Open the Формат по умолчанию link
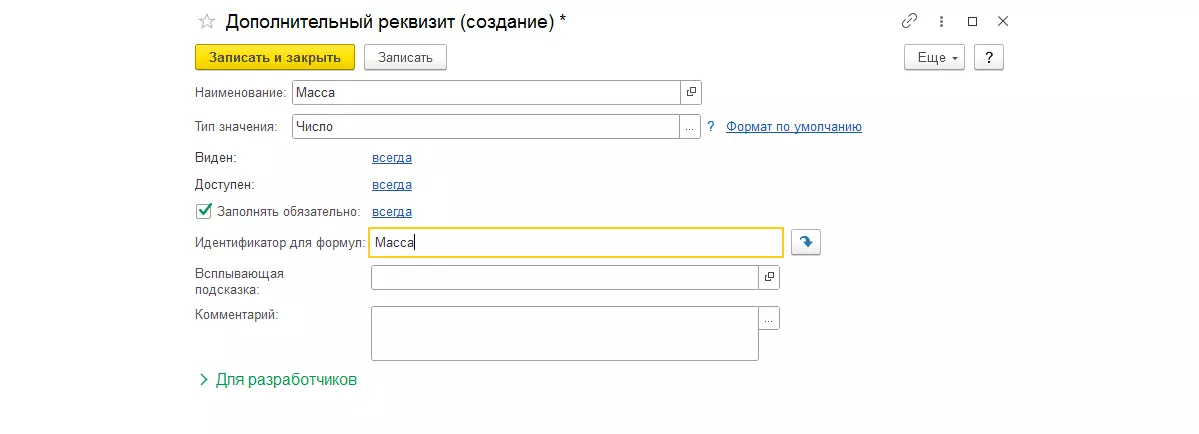Viewport: 1199px width, 434px height. pos(794,127)
